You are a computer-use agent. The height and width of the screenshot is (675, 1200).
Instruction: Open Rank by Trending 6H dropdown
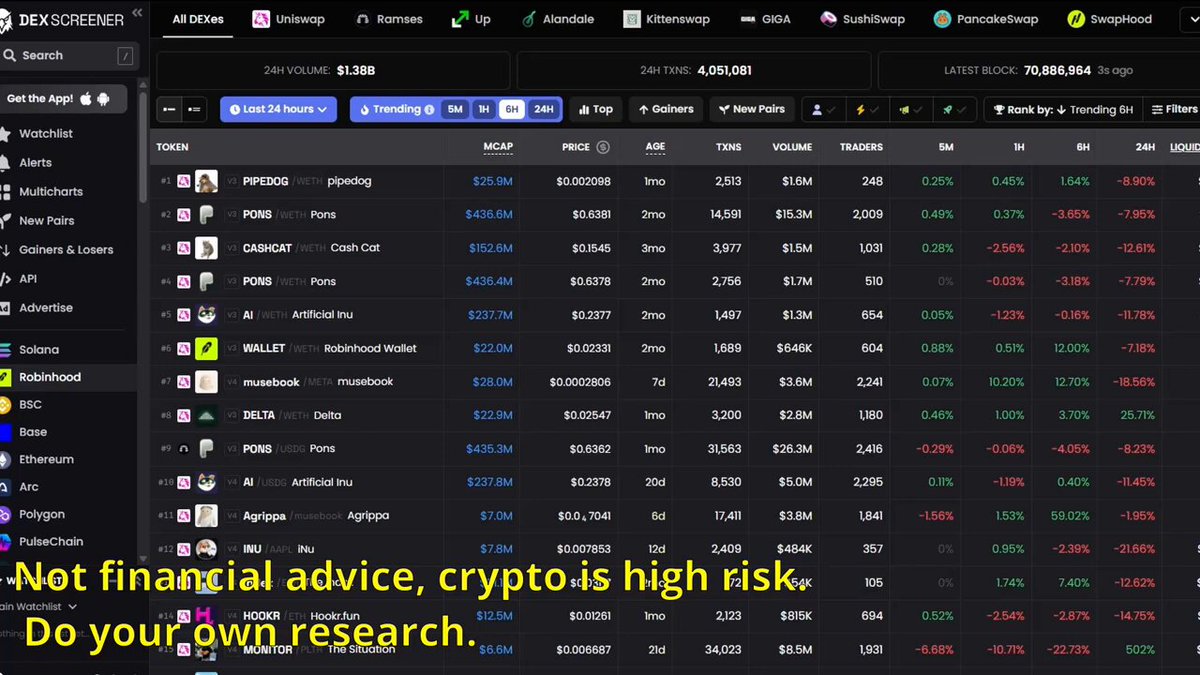[1061, 109]
